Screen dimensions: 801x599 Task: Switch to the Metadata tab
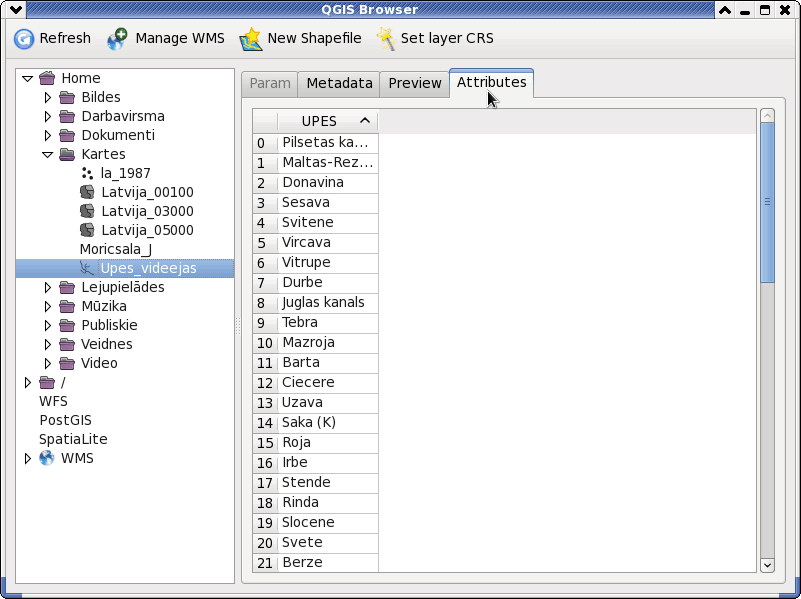[x=339, y=84]
